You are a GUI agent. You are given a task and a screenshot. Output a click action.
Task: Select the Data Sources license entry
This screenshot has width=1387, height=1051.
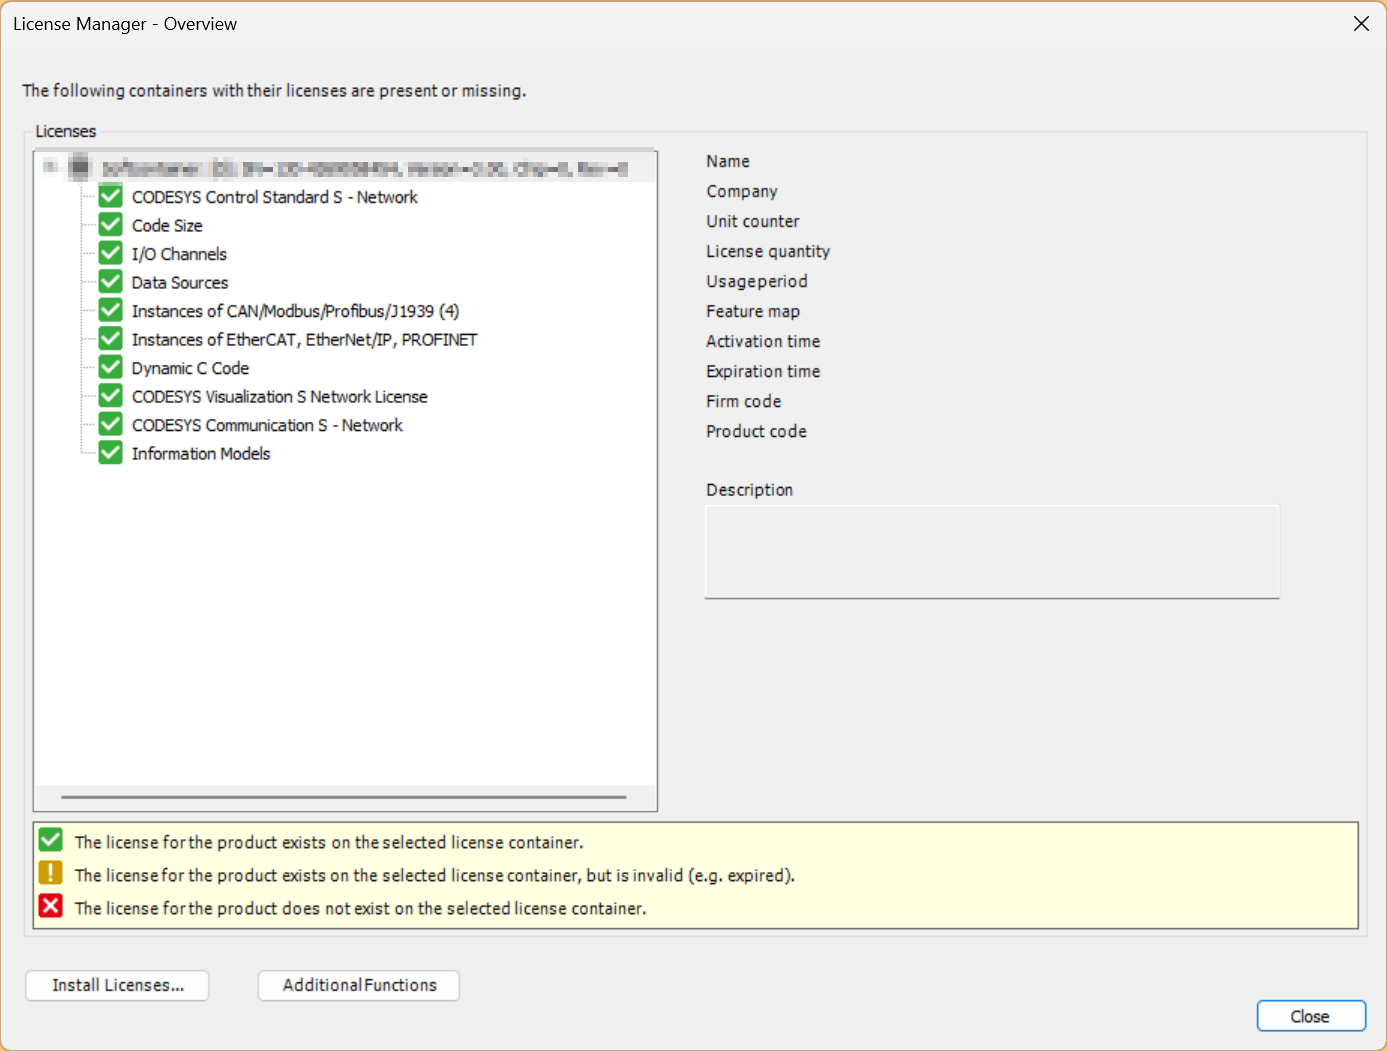[x=180, y=283]
